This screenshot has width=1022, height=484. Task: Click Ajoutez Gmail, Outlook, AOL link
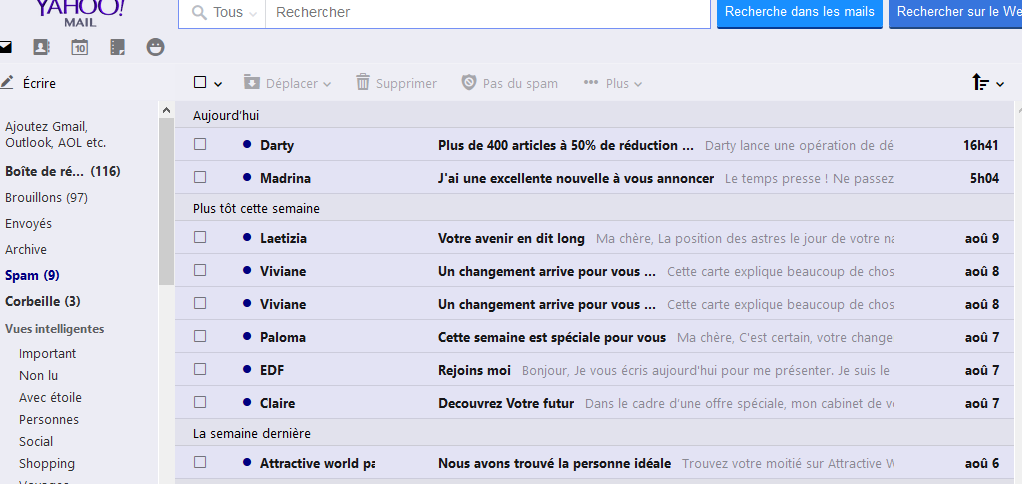coord(55,134)
